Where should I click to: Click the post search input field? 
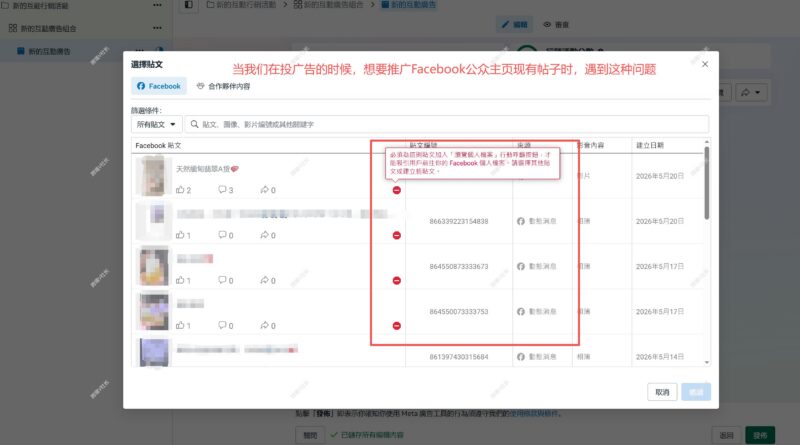447,125
